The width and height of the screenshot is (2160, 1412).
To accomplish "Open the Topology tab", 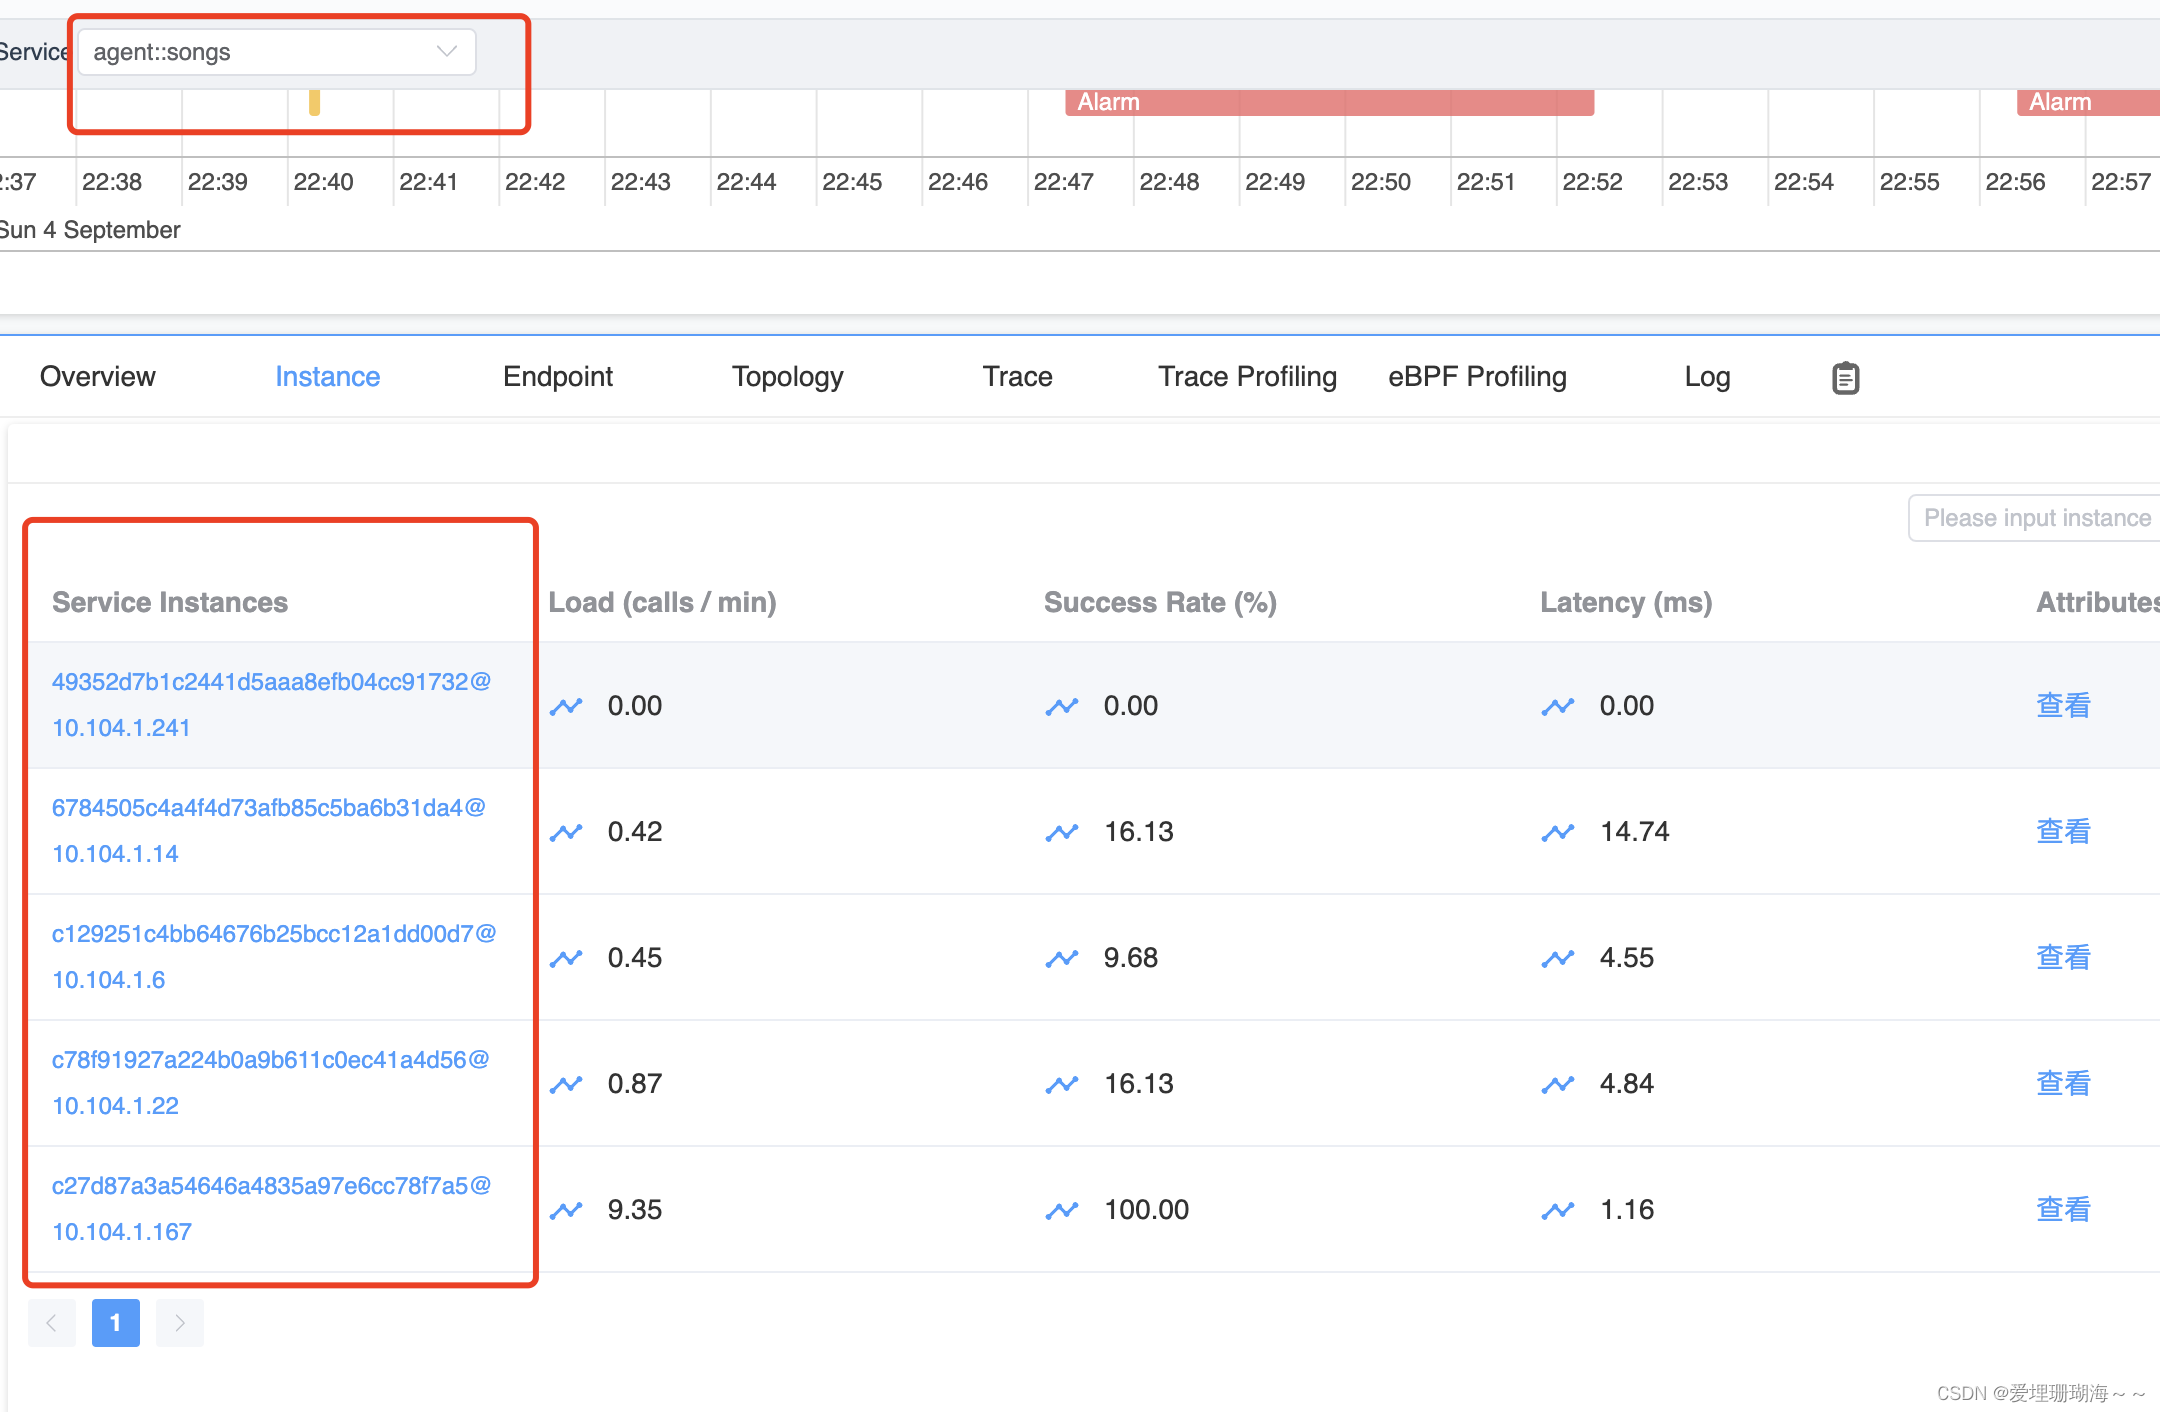I will tap(788, 376).
